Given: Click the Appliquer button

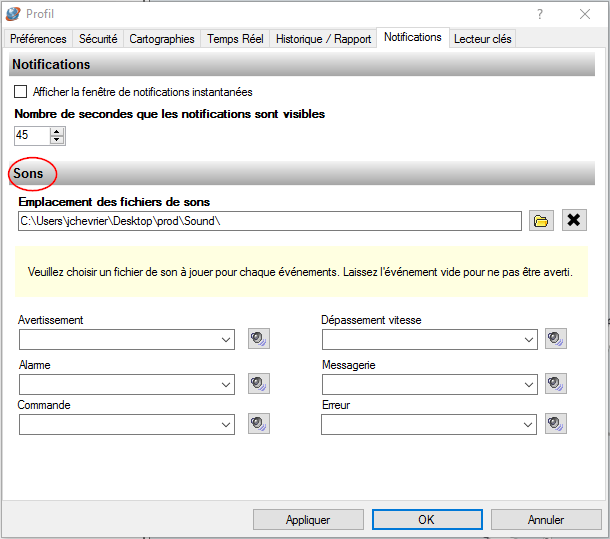Looking at the screenshot, I should point(308,520).
